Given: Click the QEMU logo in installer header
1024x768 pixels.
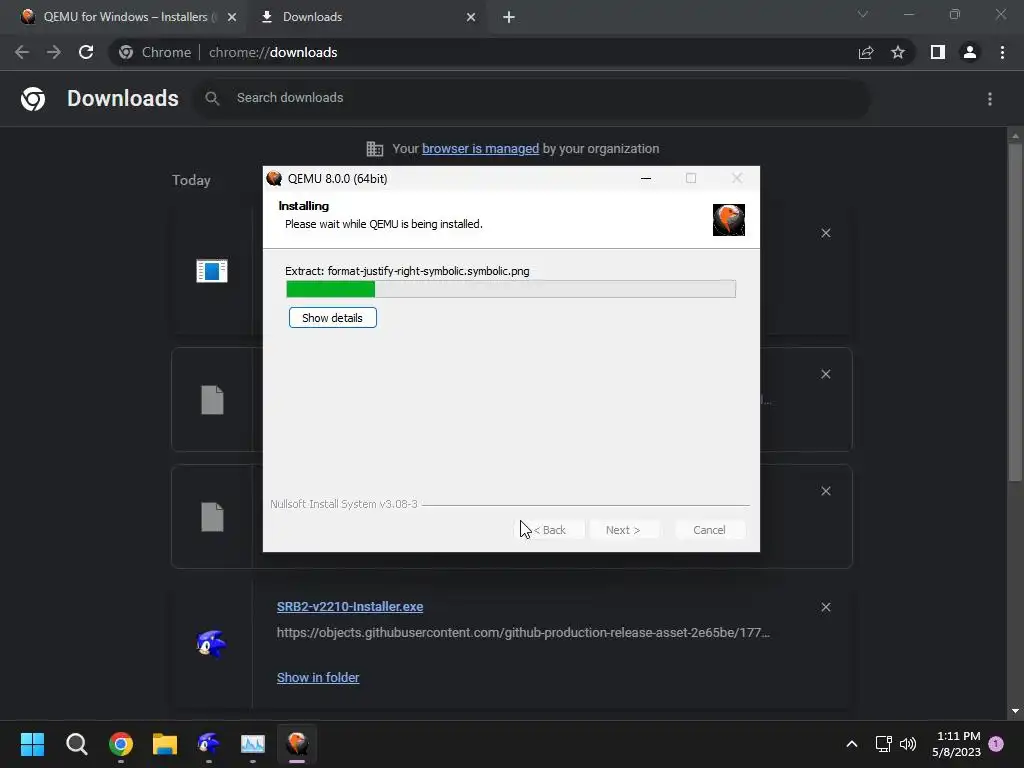Looking at the screenshot, I should [729, 219].
